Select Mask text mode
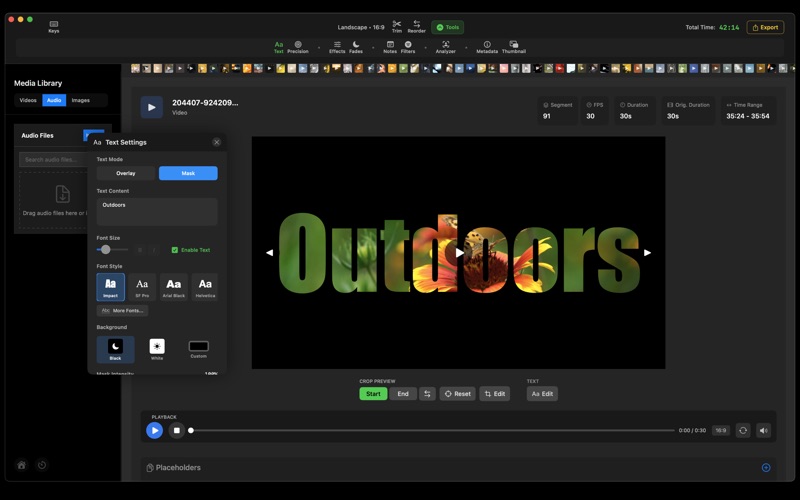Viewport: 800px width, 500px height. (x=188, y=173)
